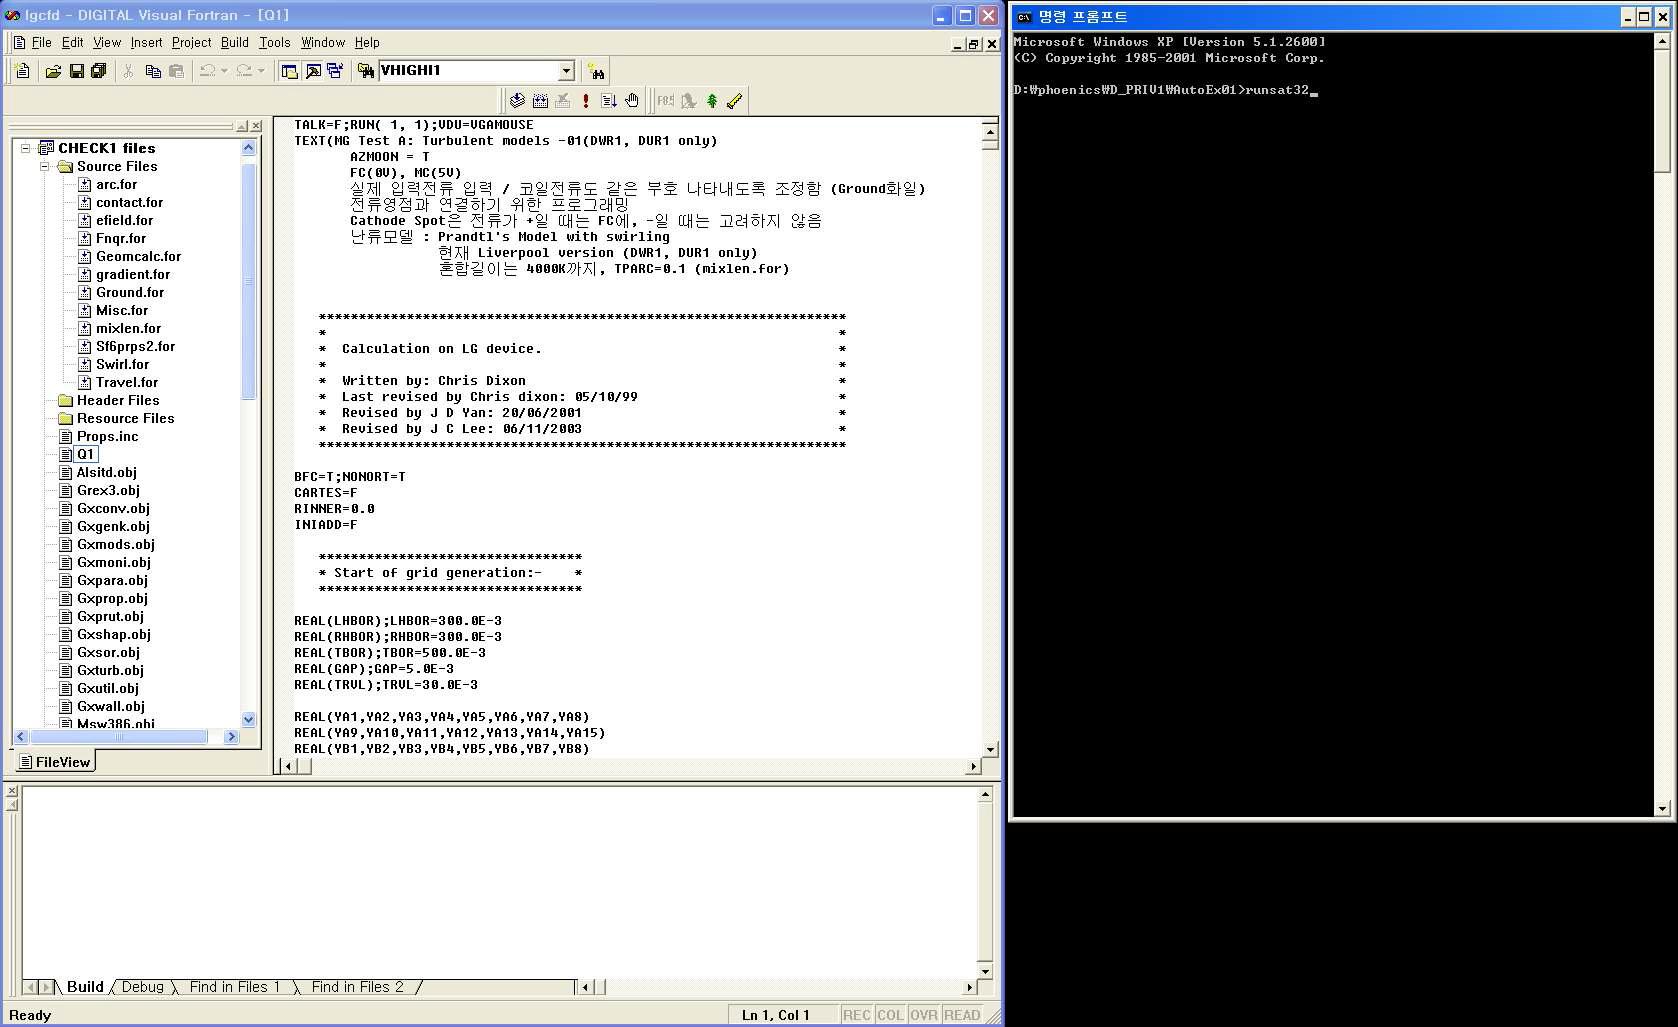
Task: Click the Redo arrow icon
Action: click(244, 71)
